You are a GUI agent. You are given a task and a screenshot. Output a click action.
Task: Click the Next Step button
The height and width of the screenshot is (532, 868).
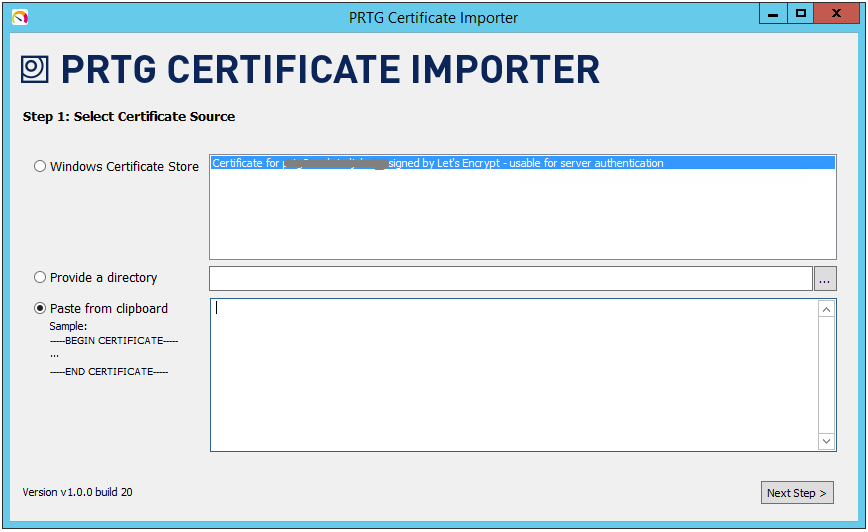tap(797, 493)
